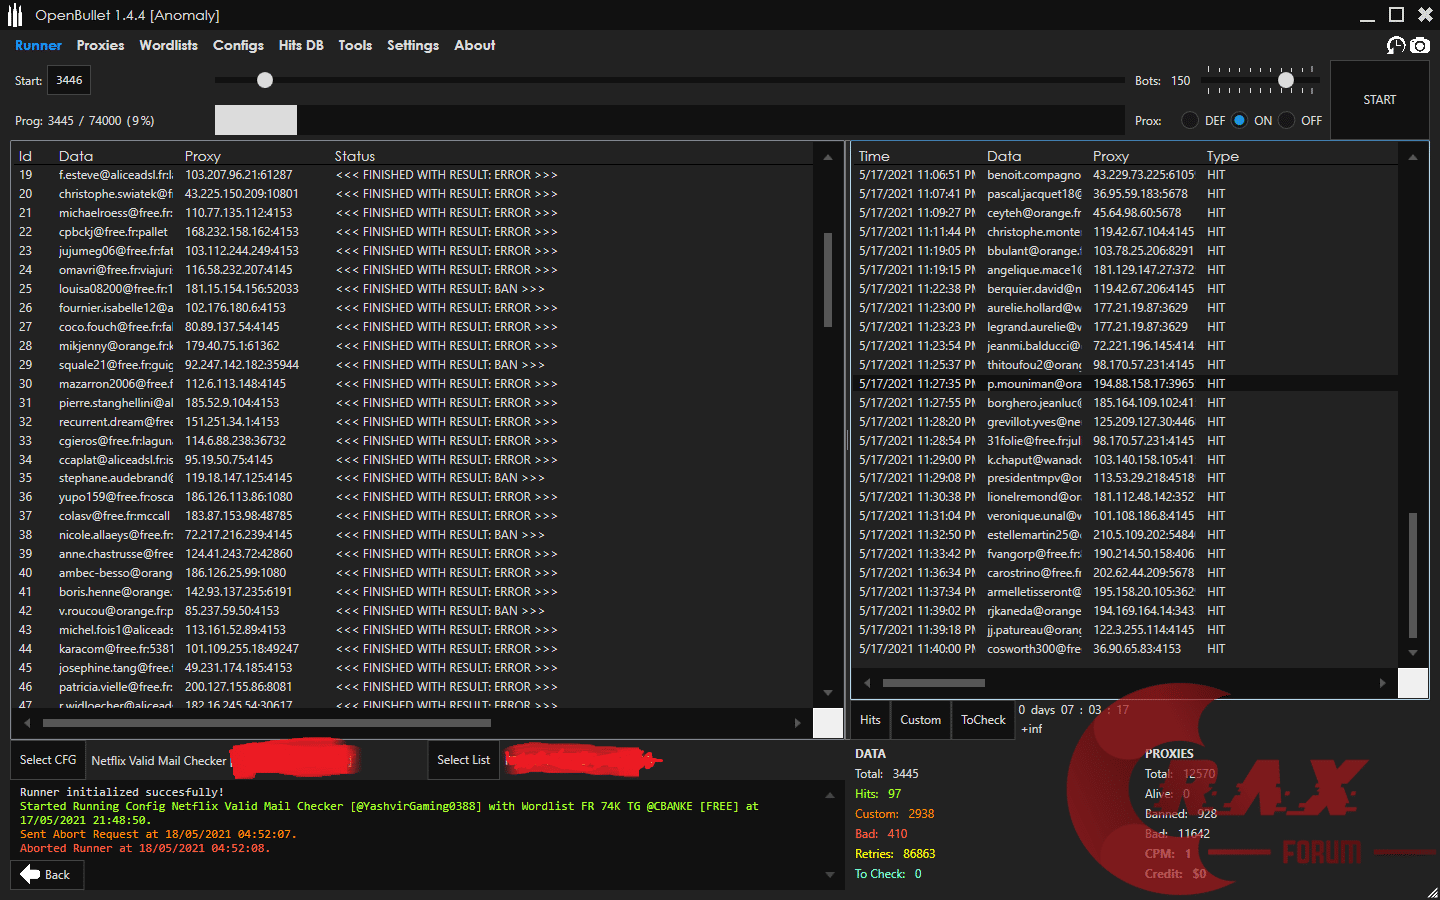
Task: Click the hits list's scroll-down arrow
Action: (x=1413, y=653)
